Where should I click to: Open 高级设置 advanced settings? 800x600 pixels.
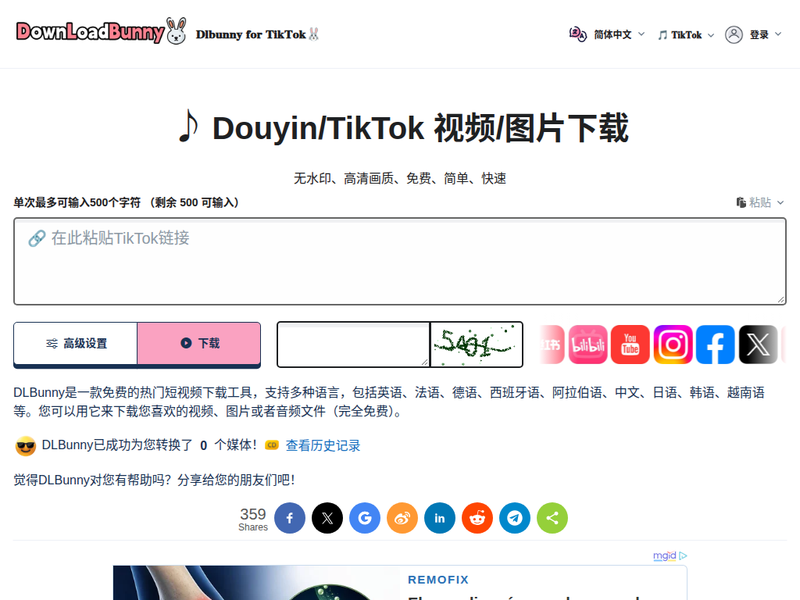click(x=76, y=343)
